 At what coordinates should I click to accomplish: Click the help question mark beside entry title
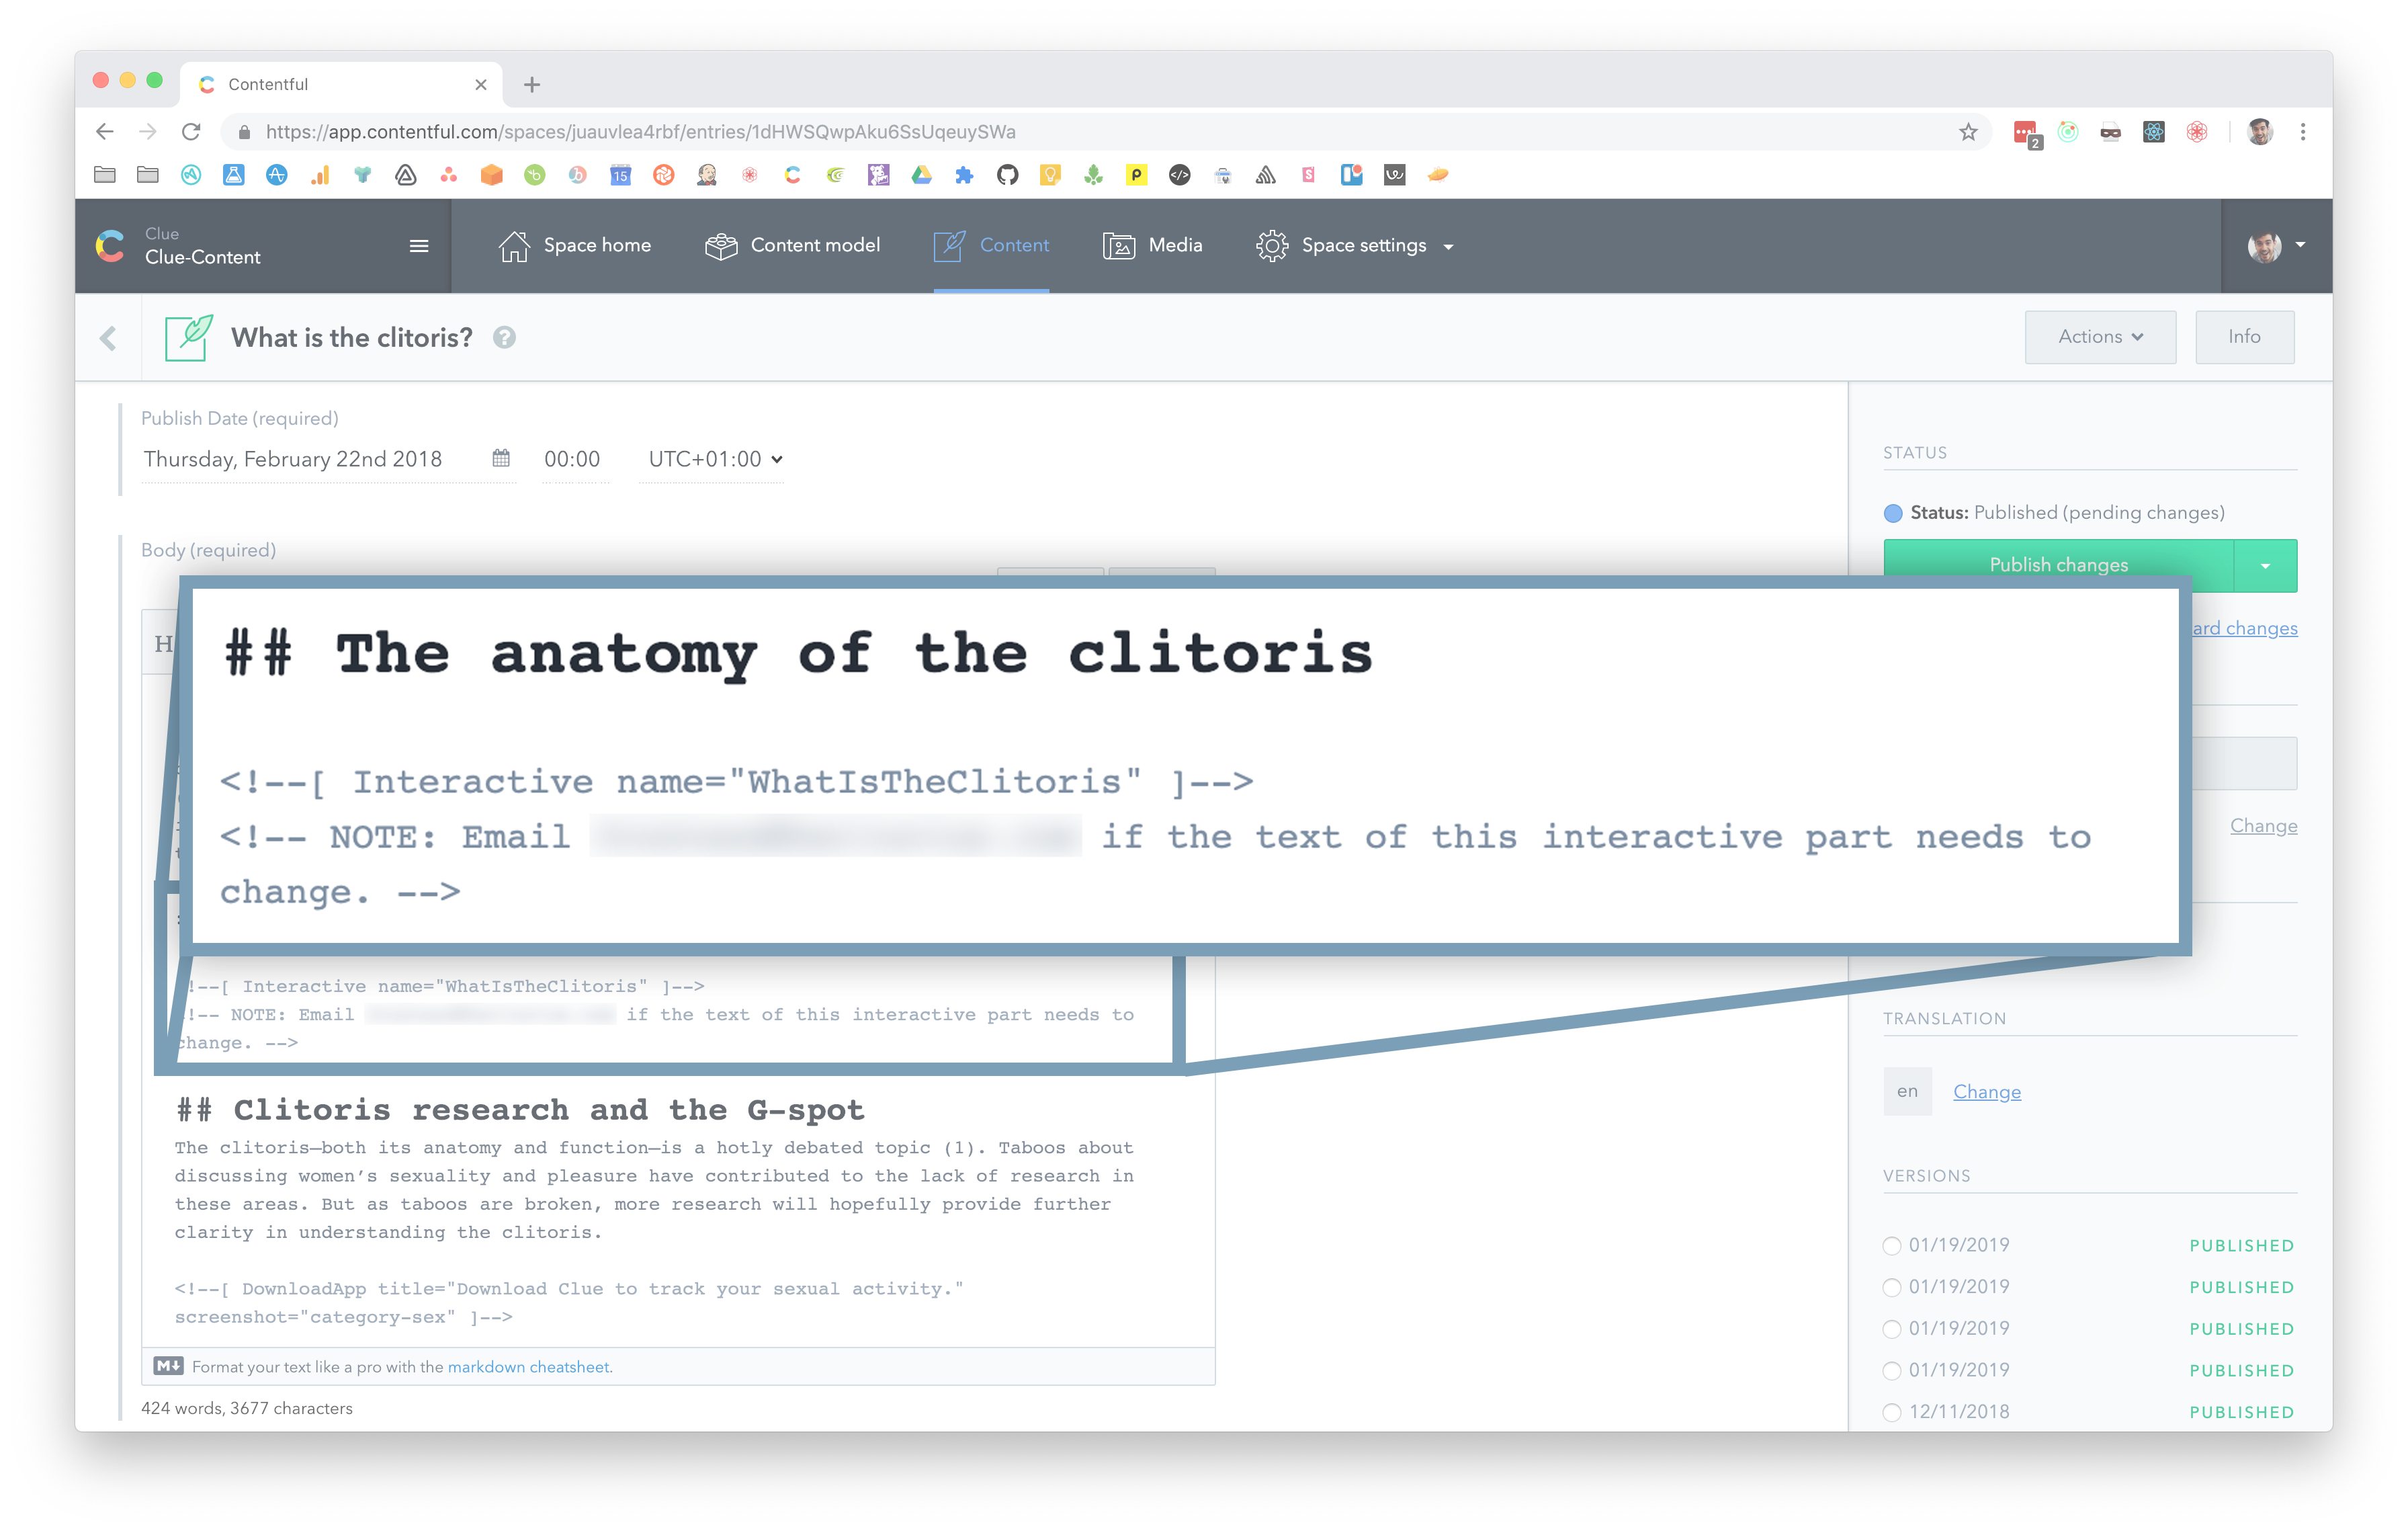click(504, 338)
